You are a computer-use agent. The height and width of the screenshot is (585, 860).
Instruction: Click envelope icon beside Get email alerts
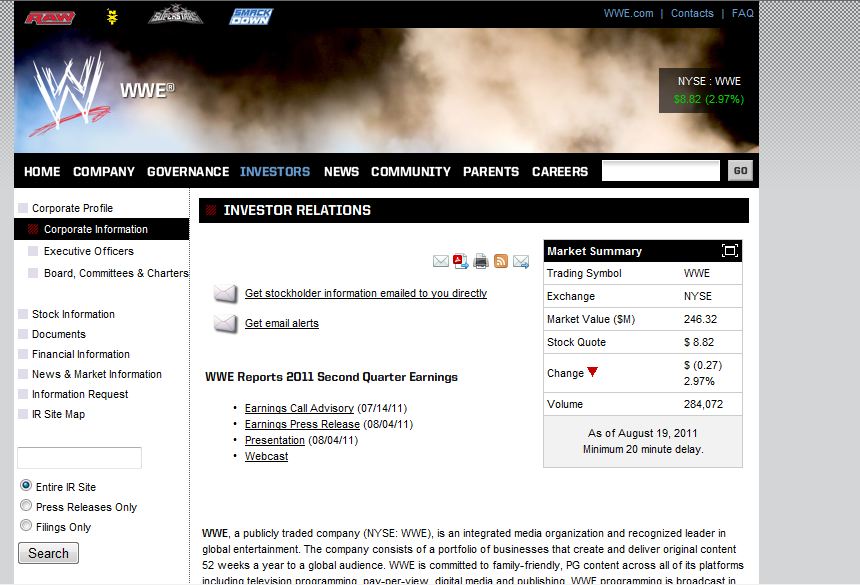coord(225,323)
